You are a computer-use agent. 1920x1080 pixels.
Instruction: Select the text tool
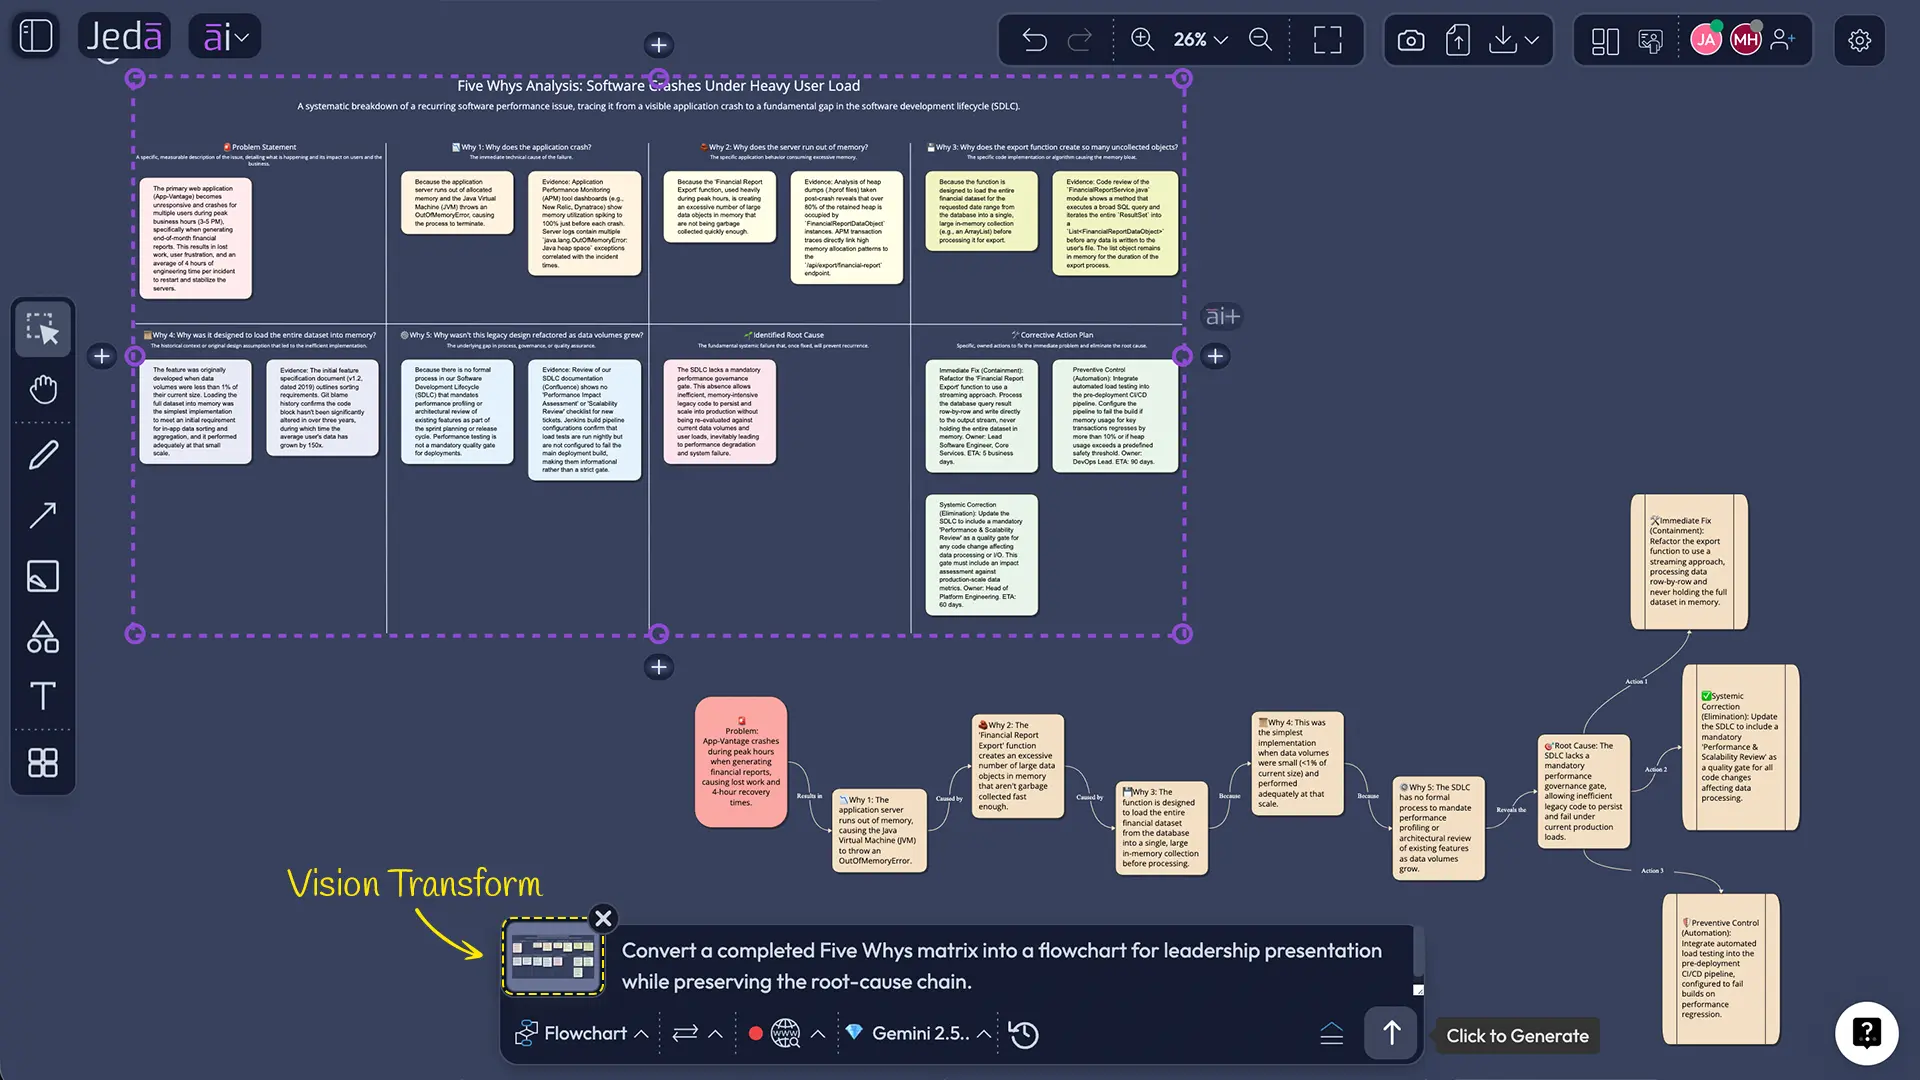click(x=43, y=696)
